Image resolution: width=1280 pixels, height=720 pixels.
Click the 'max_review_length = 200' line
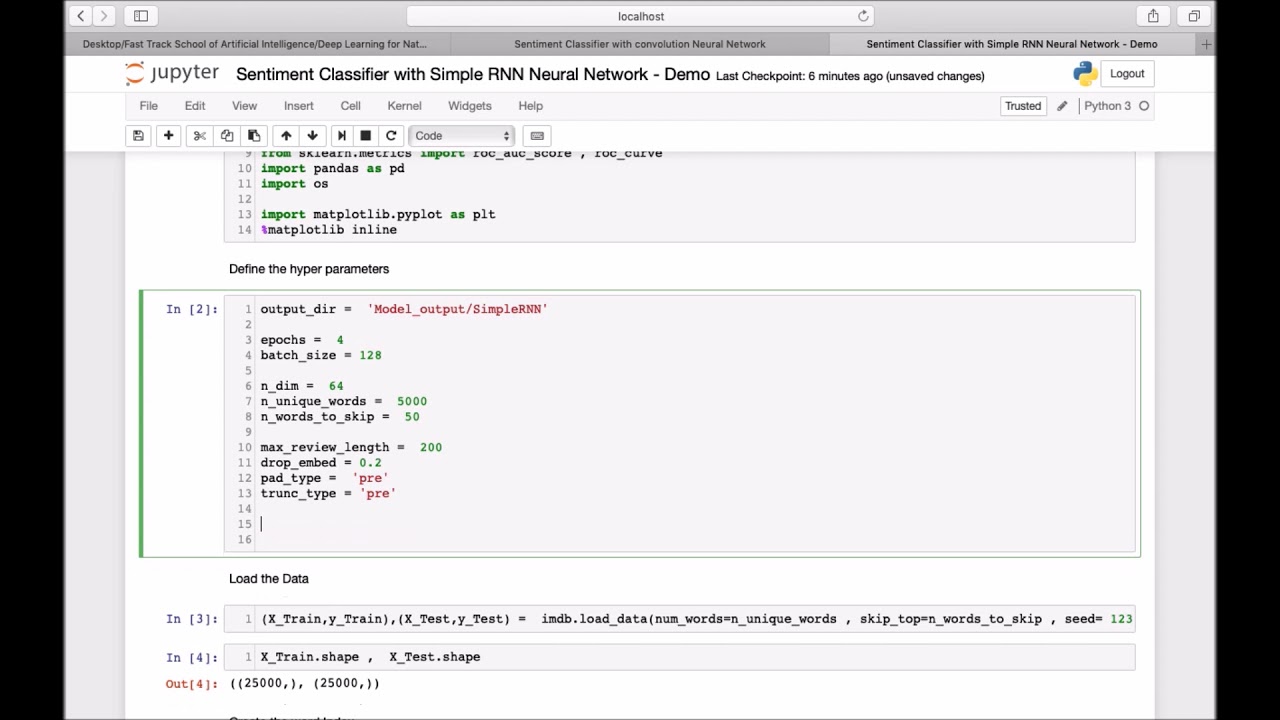pos(351,448)
